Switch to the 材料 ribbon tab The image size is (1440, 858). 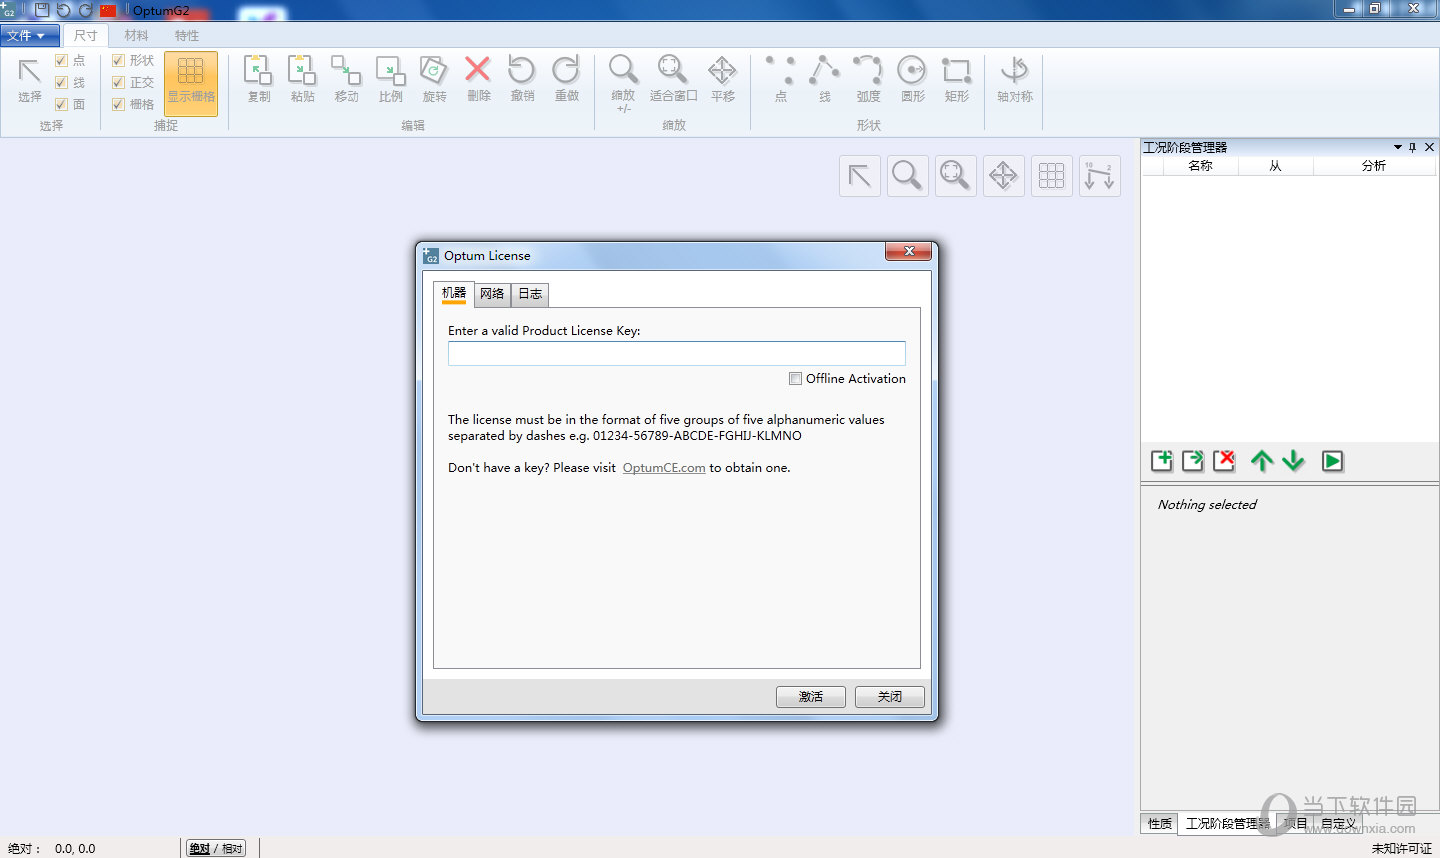click(x=136, y=36)
